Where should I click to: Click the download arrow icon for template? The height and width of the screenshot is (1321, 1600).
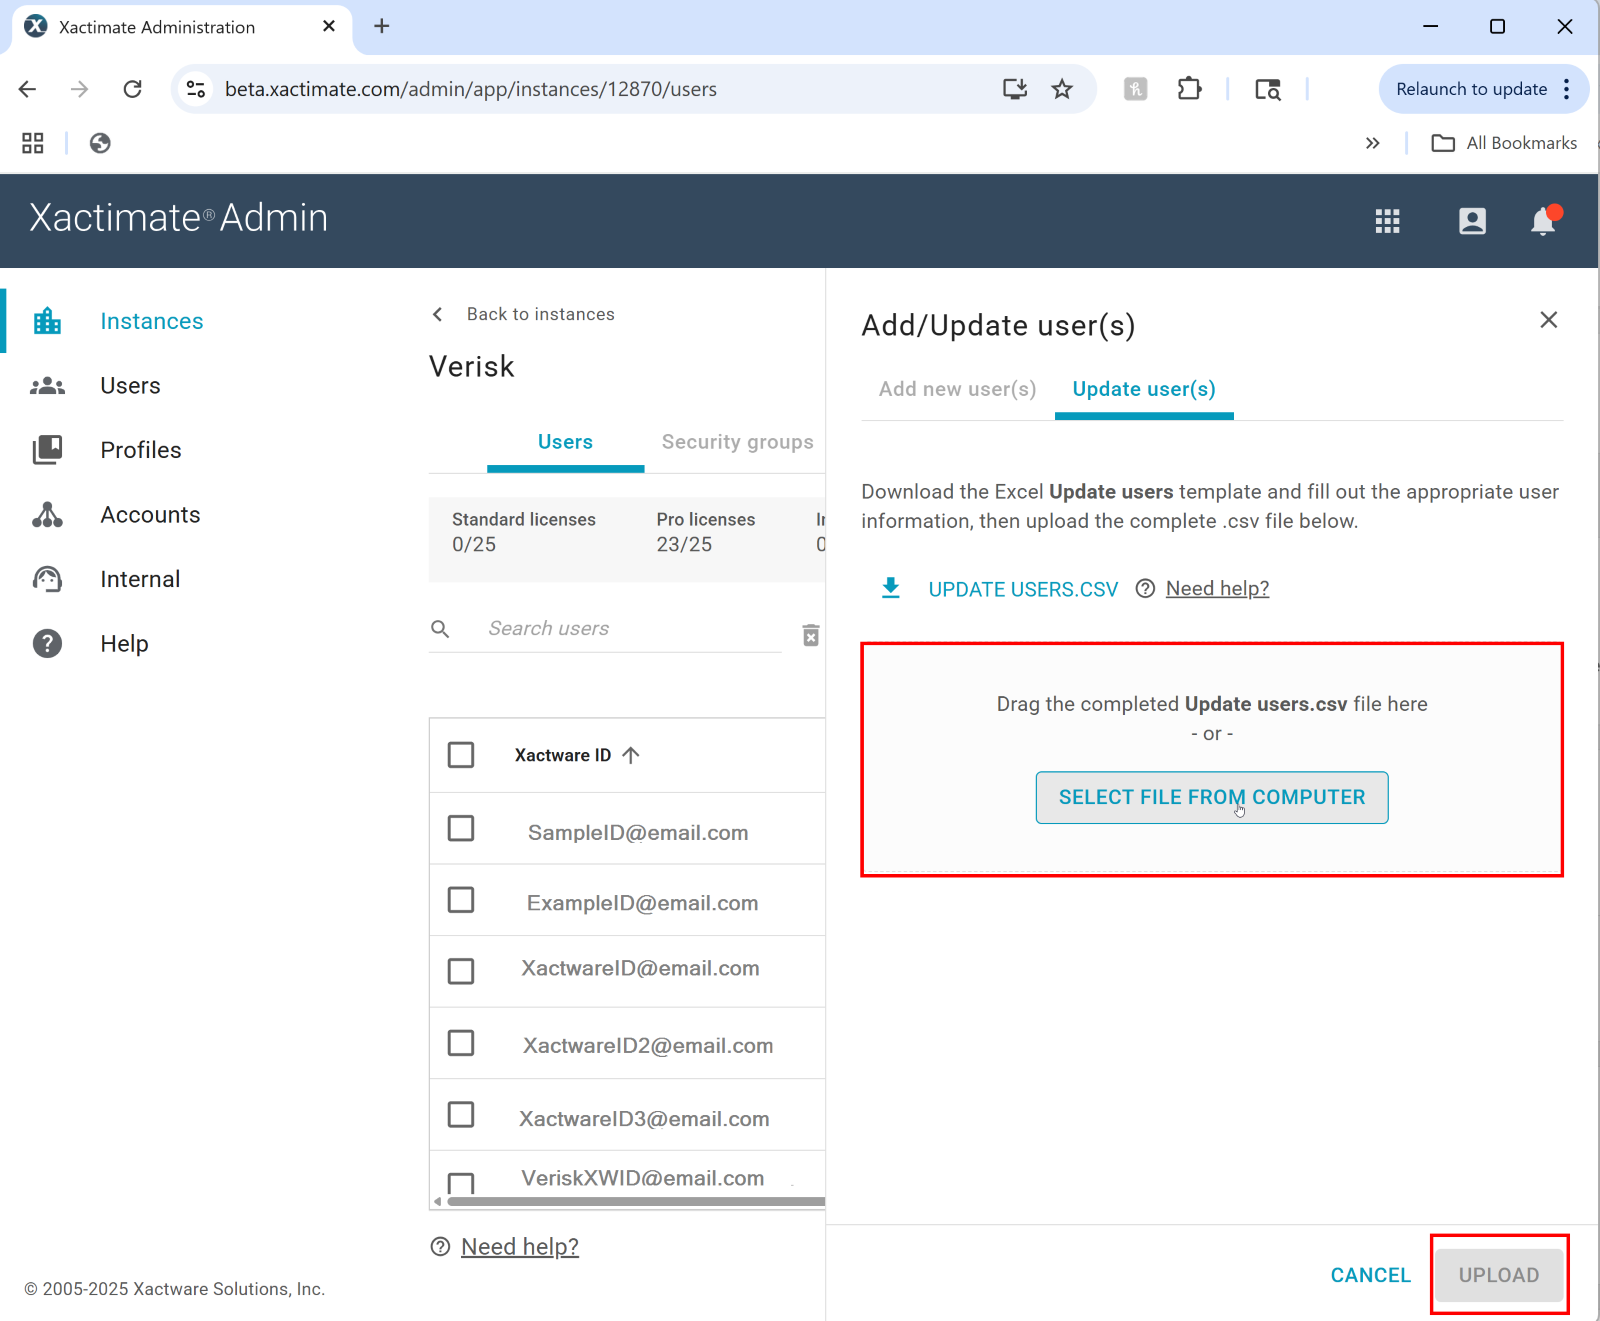(890, 588)
